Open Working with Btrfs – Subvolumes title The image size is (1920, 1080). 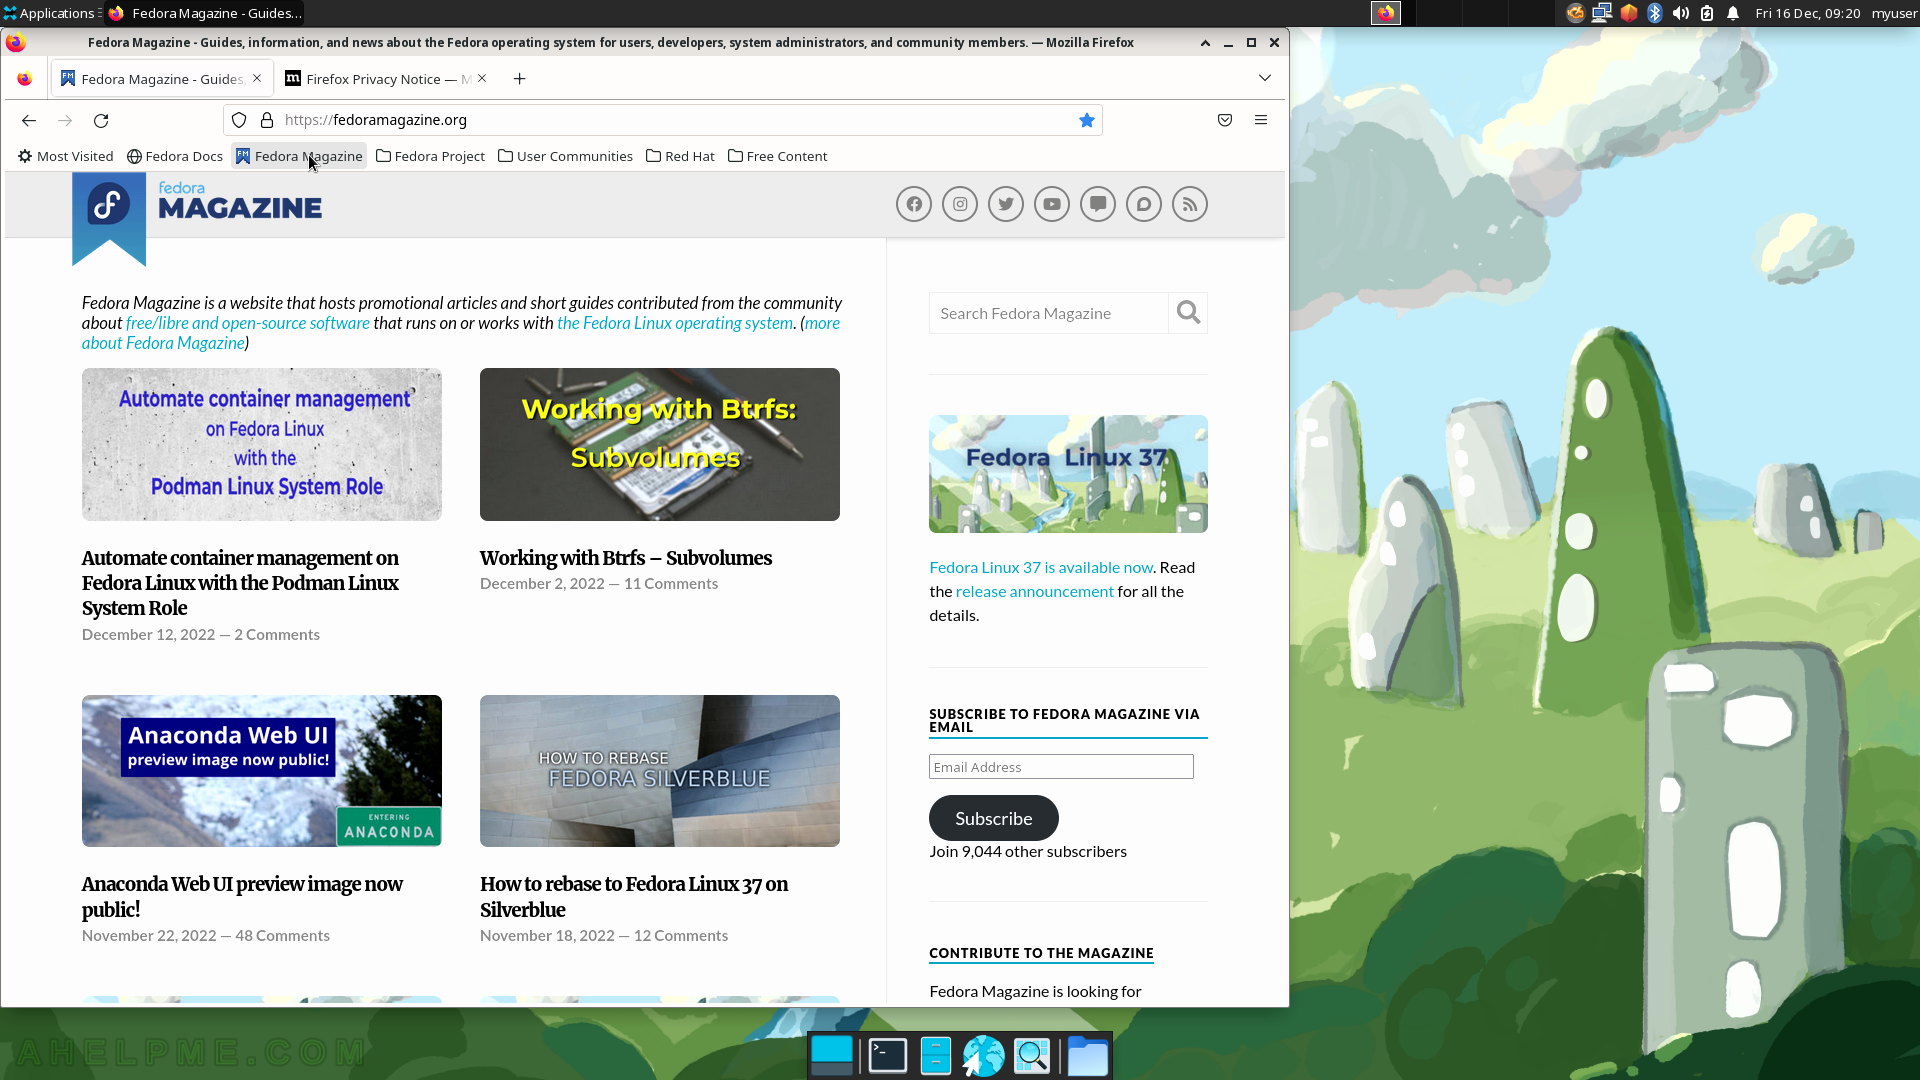click(626, 558)
